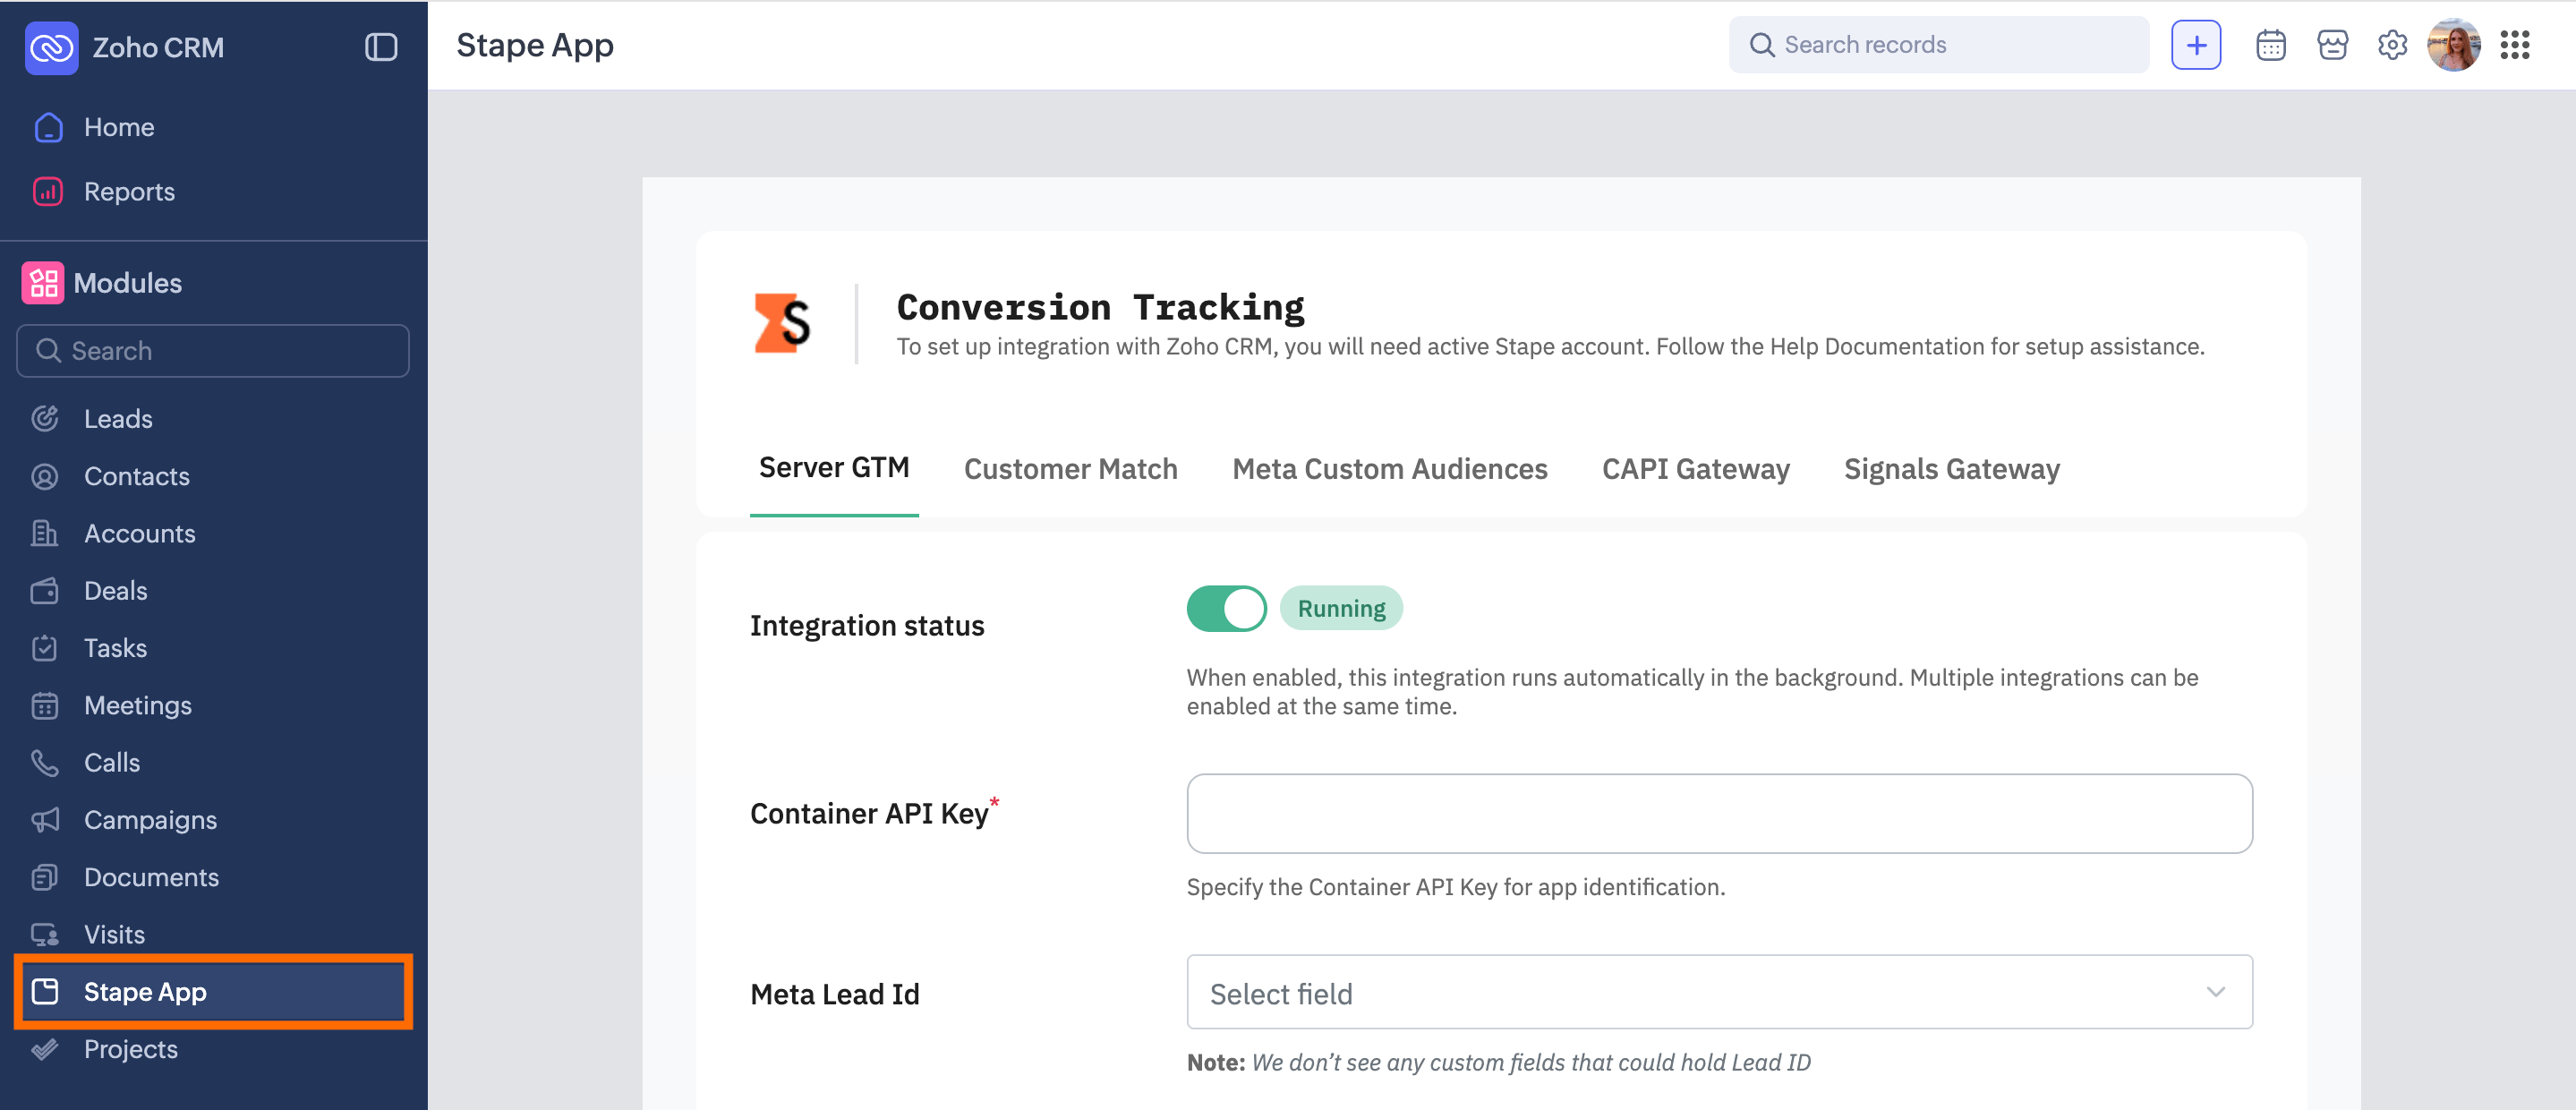The height and width of the screenshot is (1110, 2576).
Task: Click the Zoho CRM logo icon
Action: [x=51, y=47]
